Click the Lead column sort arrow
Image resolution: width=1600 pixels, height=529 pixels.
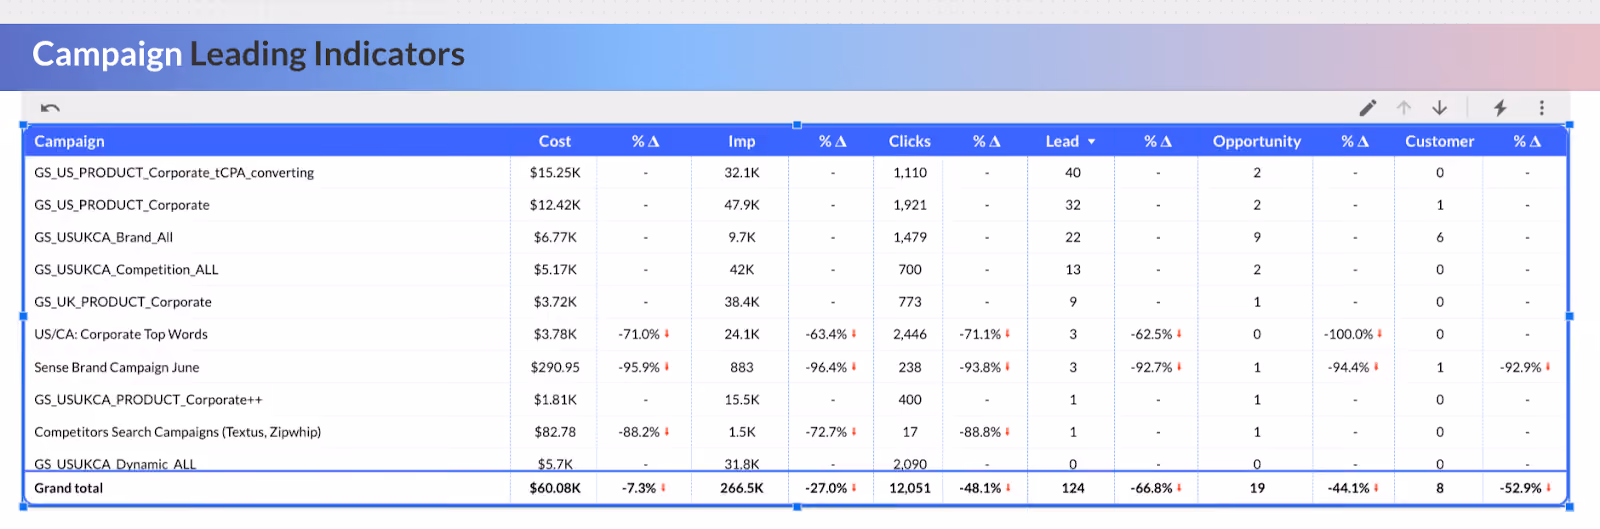[1091, 142]
